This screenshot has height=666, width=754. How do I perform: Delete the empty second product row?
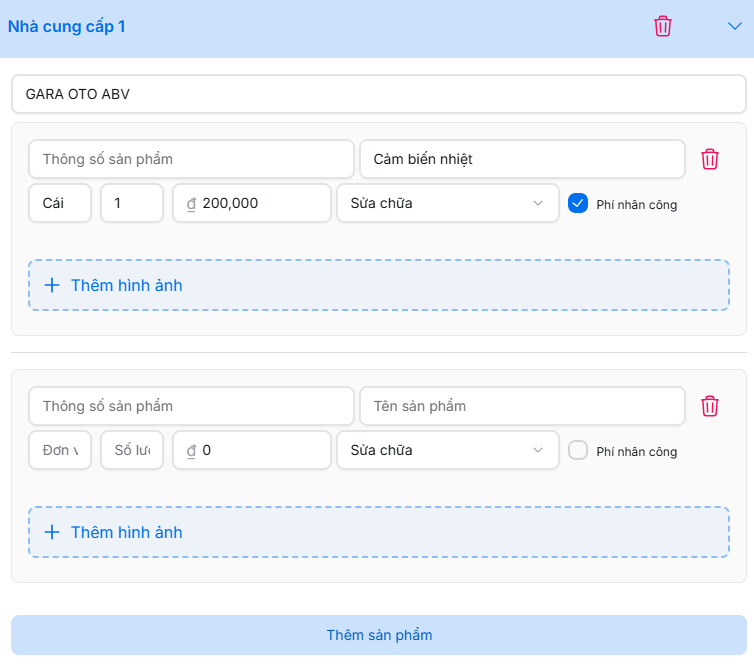point(709,406)
